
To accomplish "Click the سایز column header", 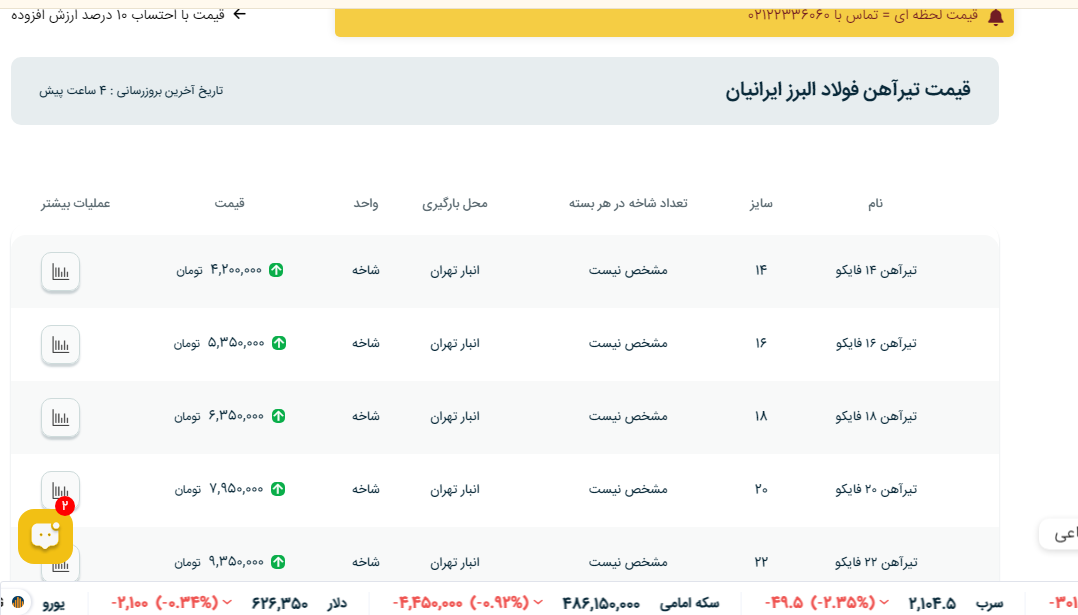I will point(761,203).
